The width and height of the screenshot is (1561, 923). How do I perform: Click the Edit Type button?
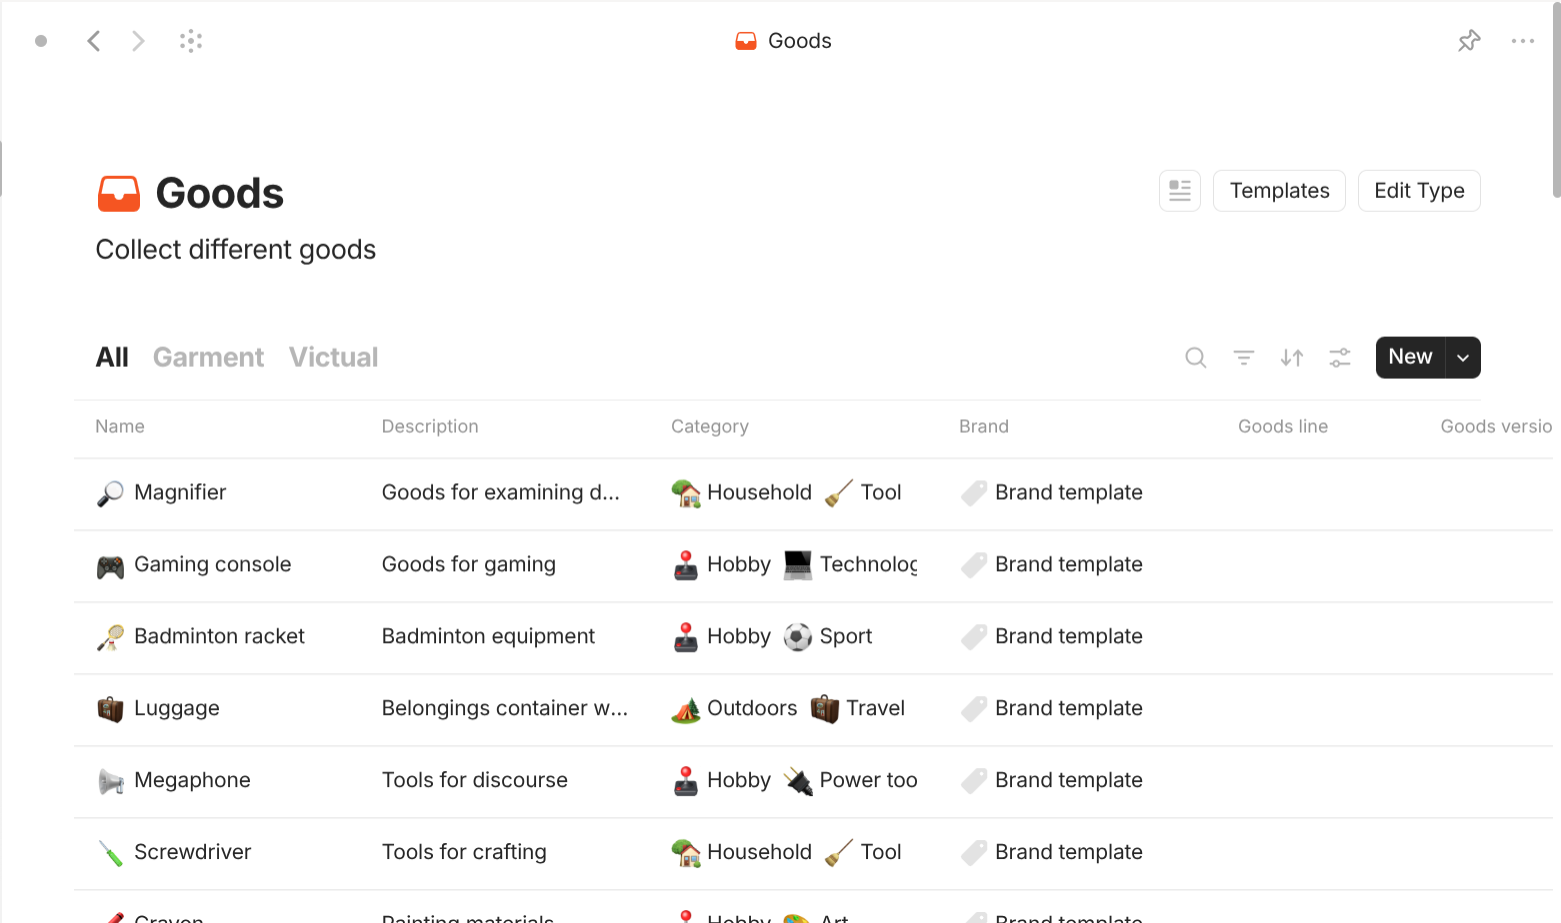[x=1419, y=190]
